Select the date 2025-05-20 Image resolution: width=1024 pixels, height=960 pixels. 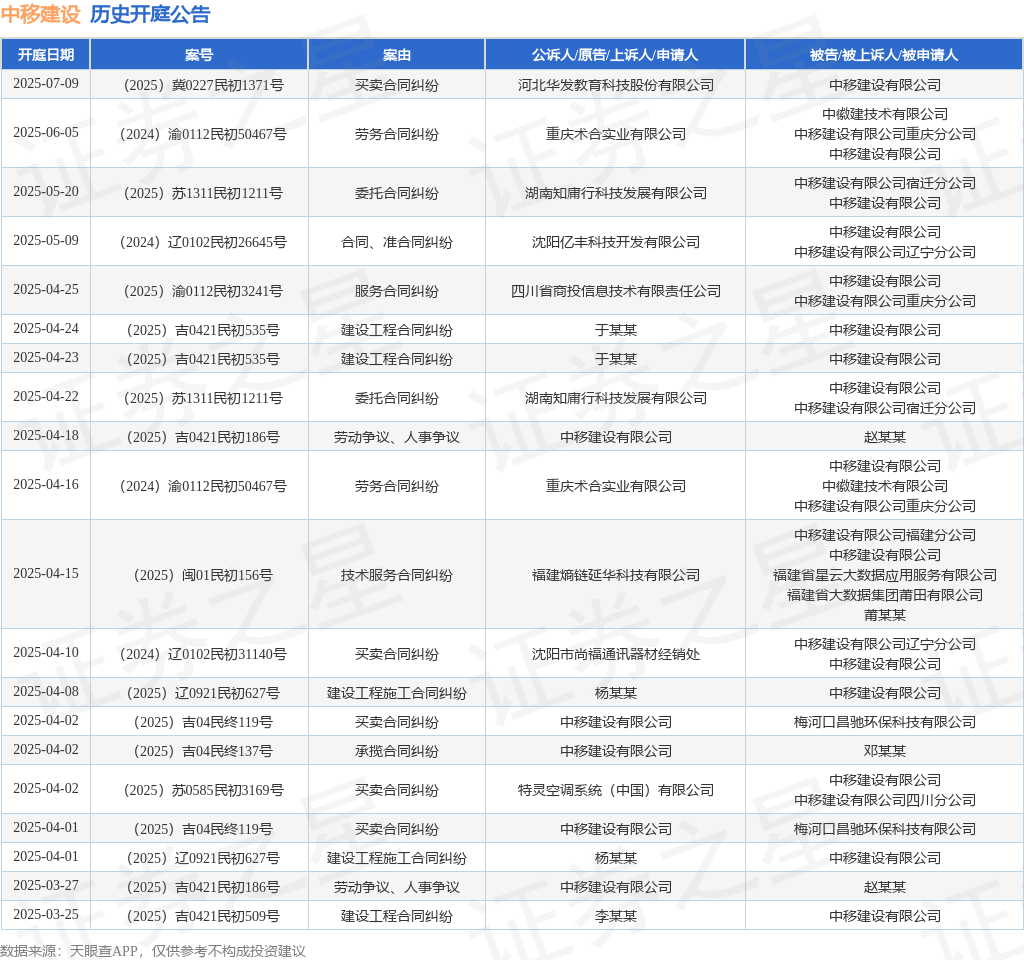click(46, 191)
